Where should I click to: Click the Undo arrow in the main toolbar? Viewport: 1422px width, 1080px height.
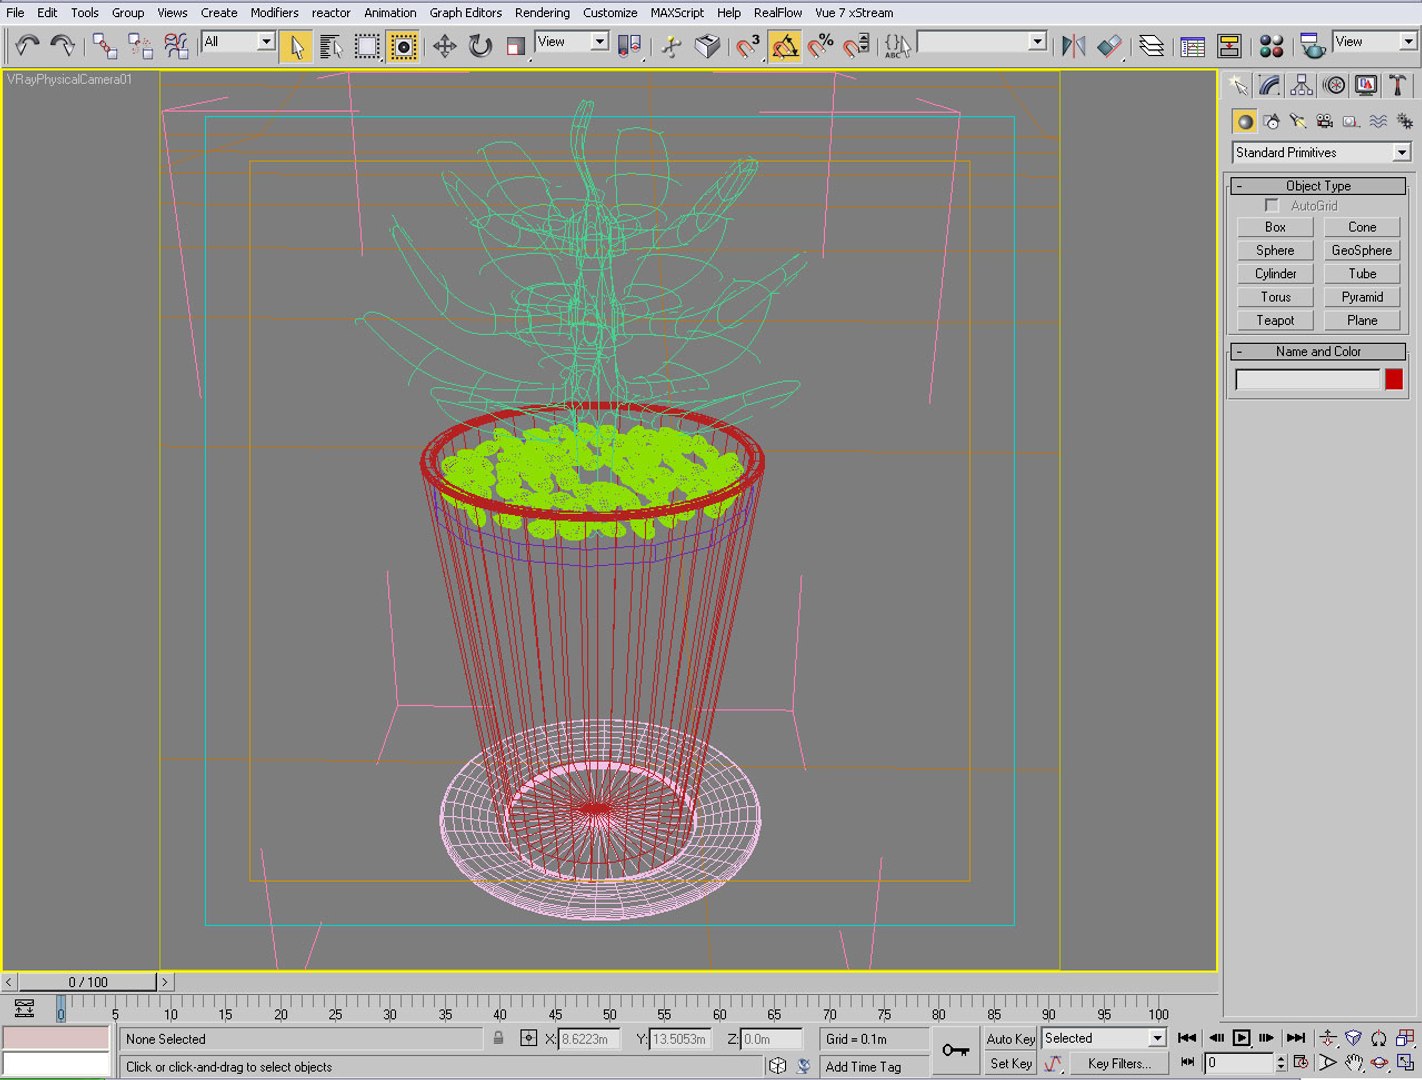coord(27,45)
